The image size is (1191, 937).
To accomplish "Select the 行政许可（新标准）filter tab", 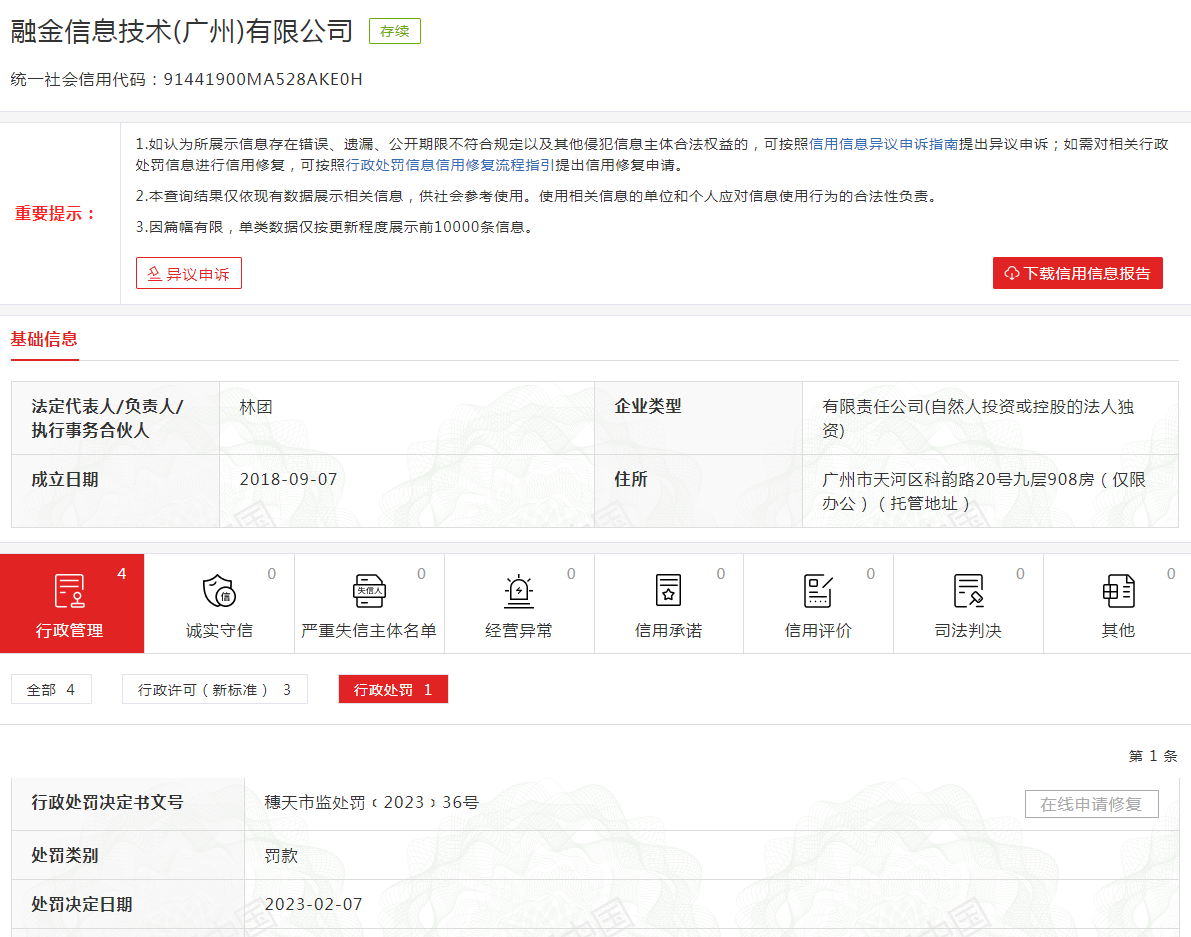I will (215, 689).
